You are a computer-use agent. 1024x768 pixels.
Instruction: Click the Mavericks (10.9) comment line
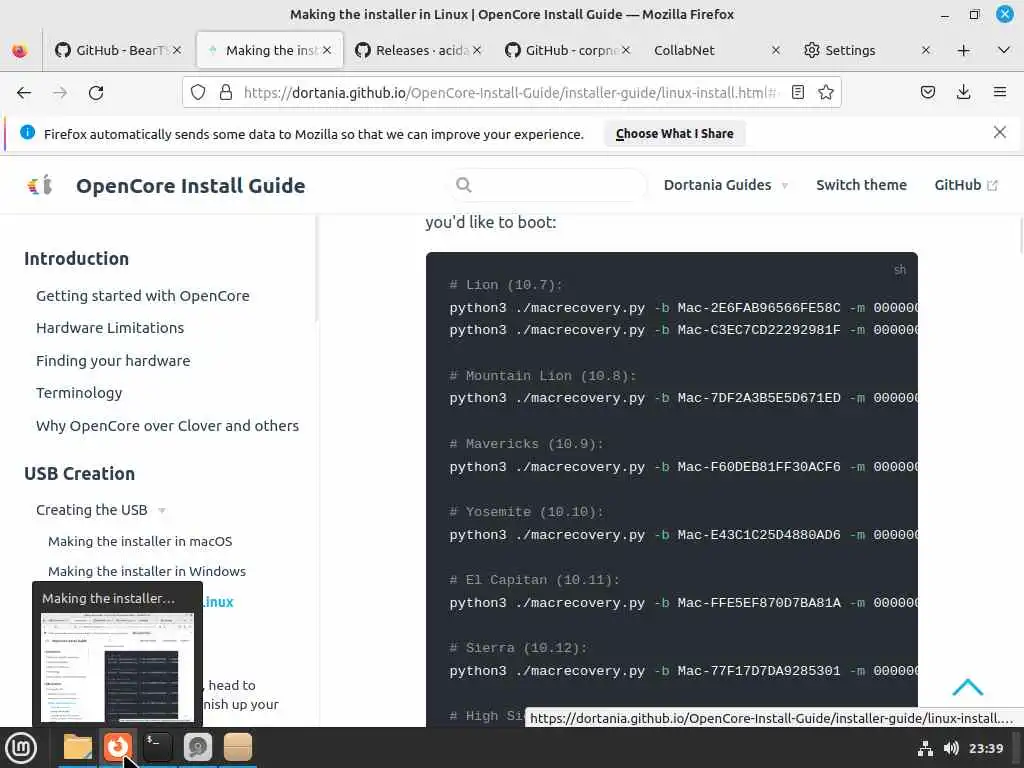point(526,444)
